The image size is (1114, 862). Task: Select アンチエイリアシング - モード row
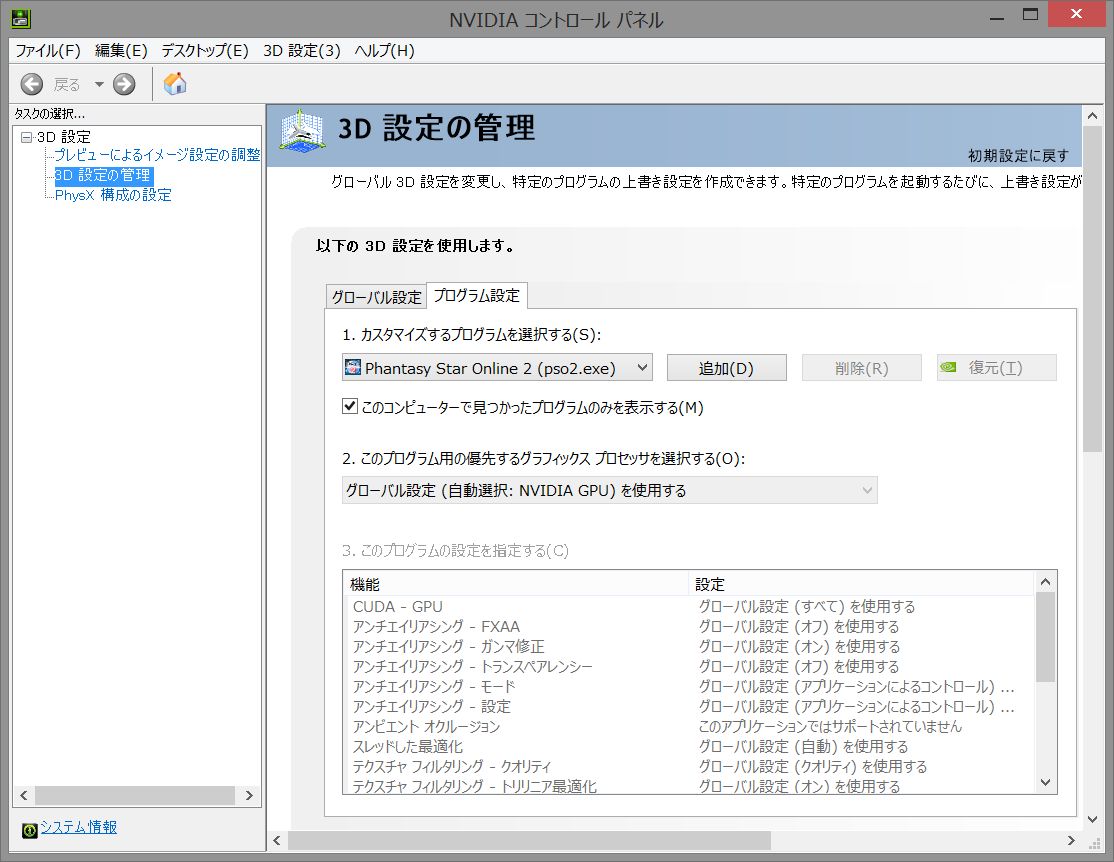coord(688,686)
